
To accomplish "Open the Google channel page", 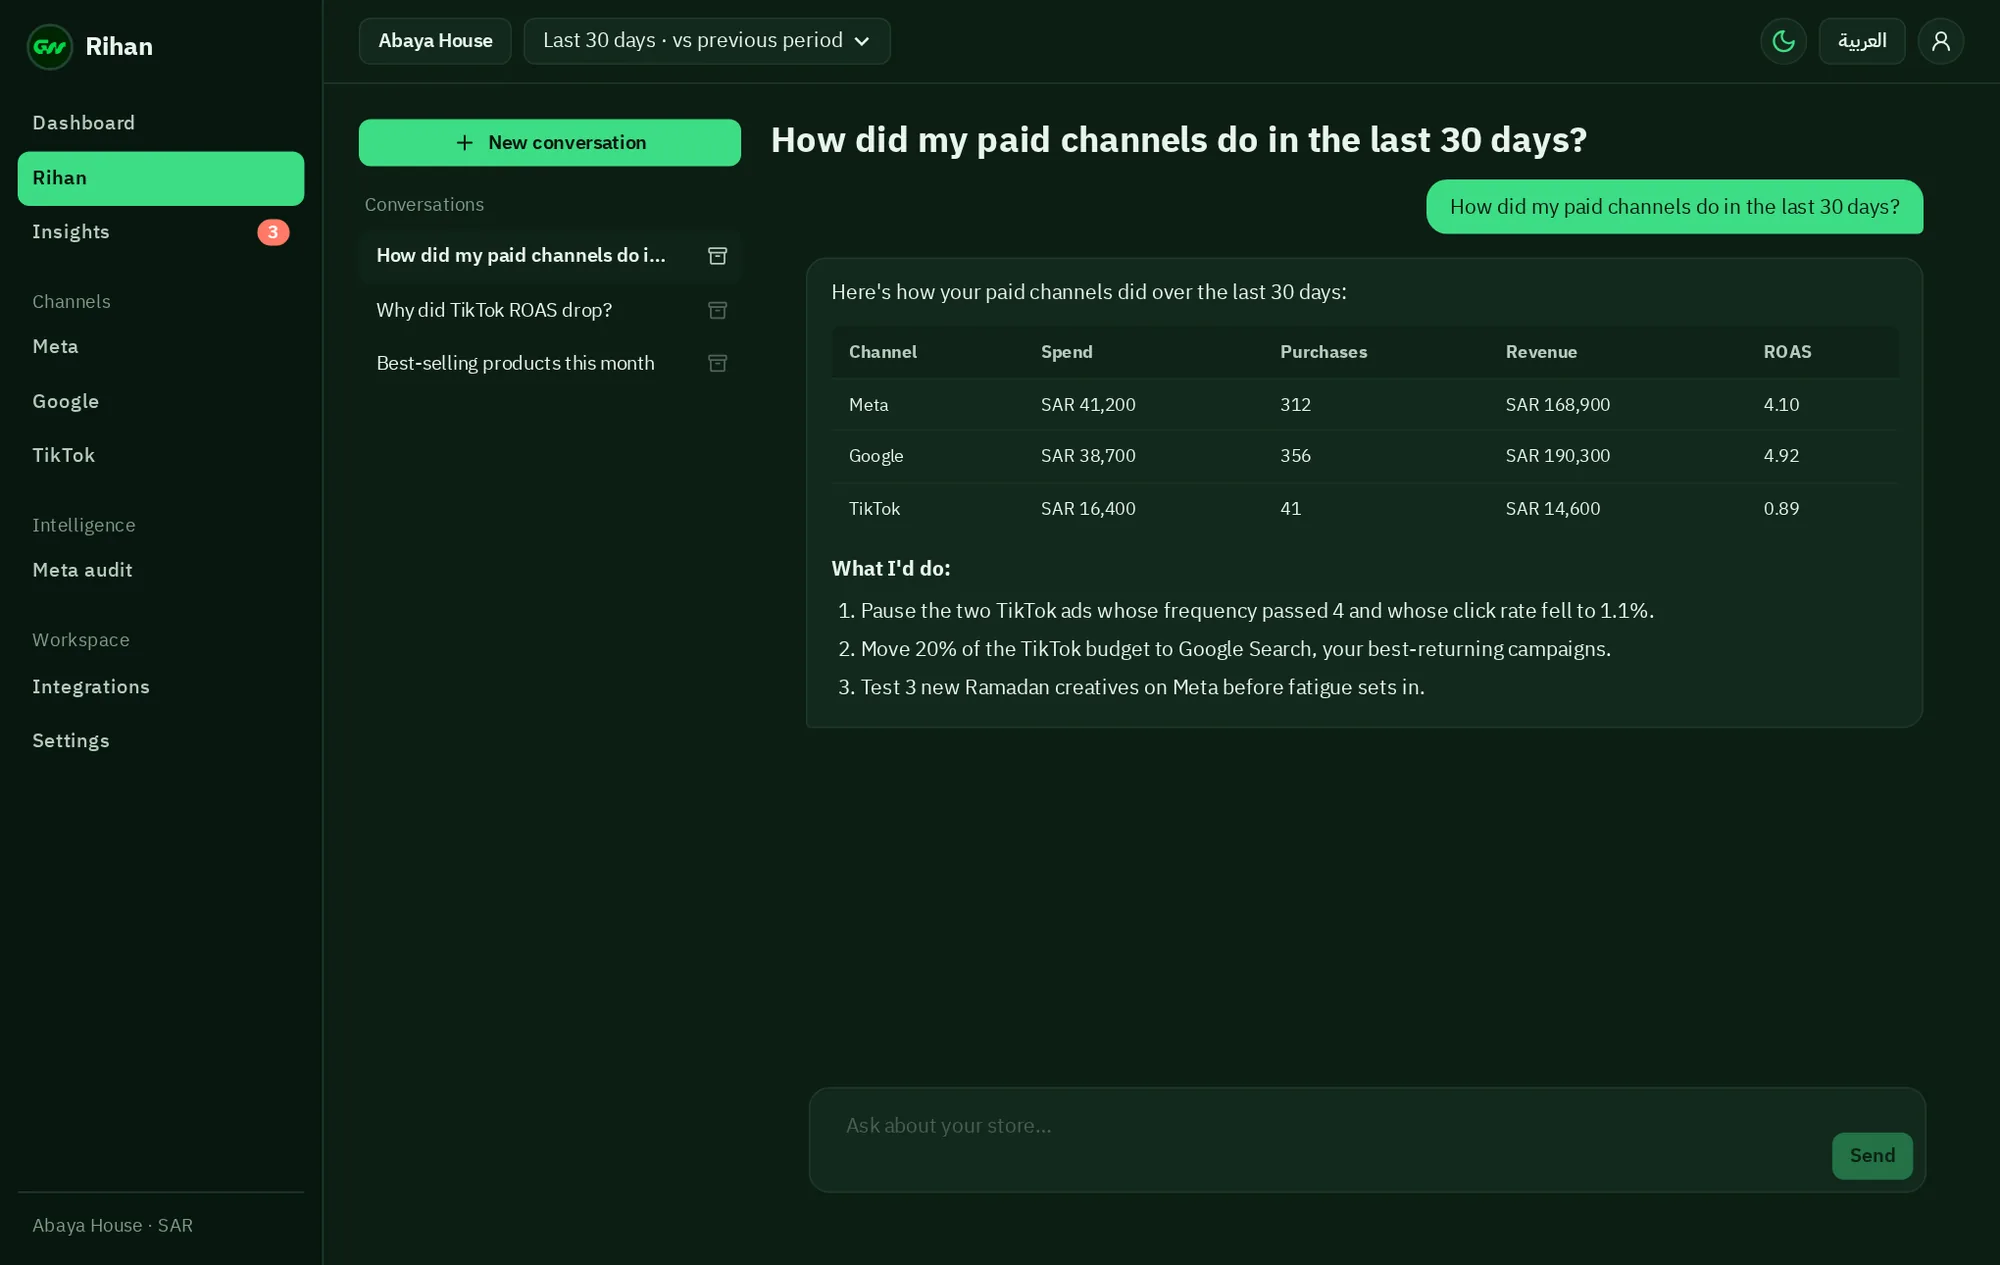I will point(161,402).
